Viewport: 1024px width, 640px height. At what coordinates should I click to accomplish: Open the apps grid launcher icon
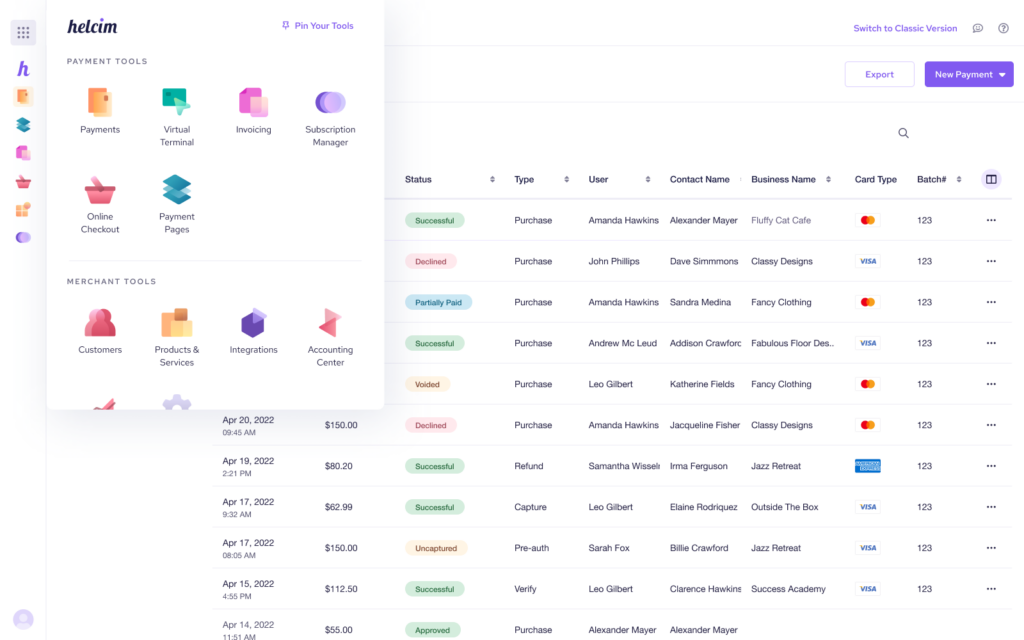[23, 32]
